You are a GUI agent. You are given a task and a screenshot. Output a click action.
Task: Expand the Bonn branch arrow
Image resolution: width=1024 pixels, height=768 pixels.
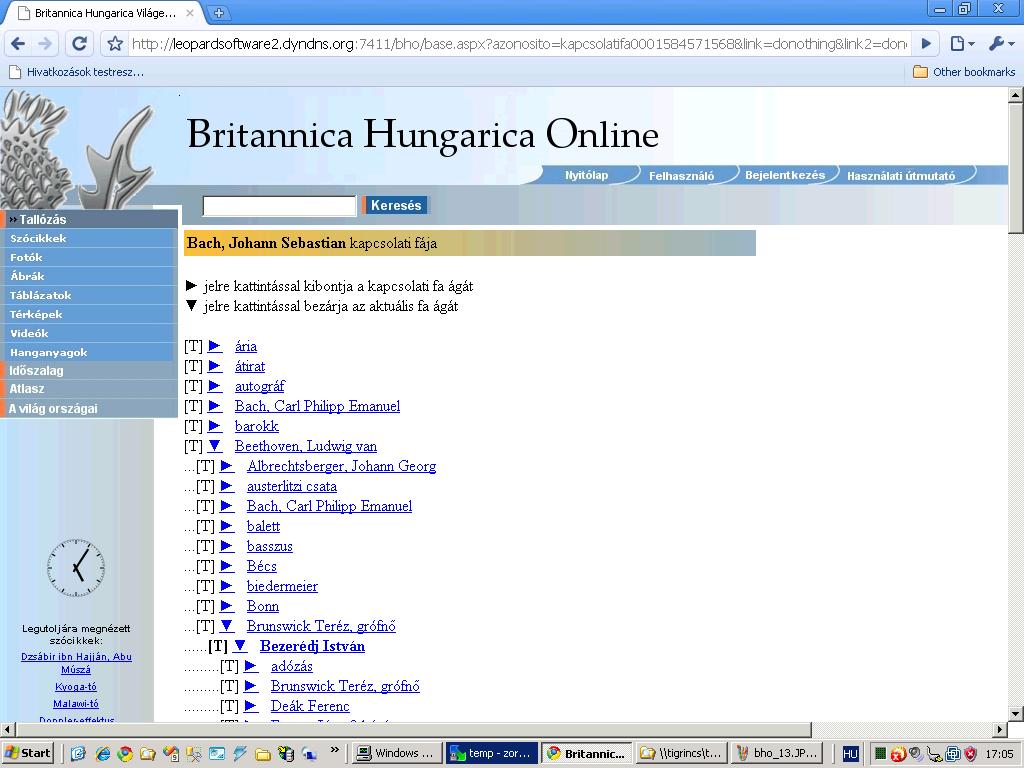227,606
